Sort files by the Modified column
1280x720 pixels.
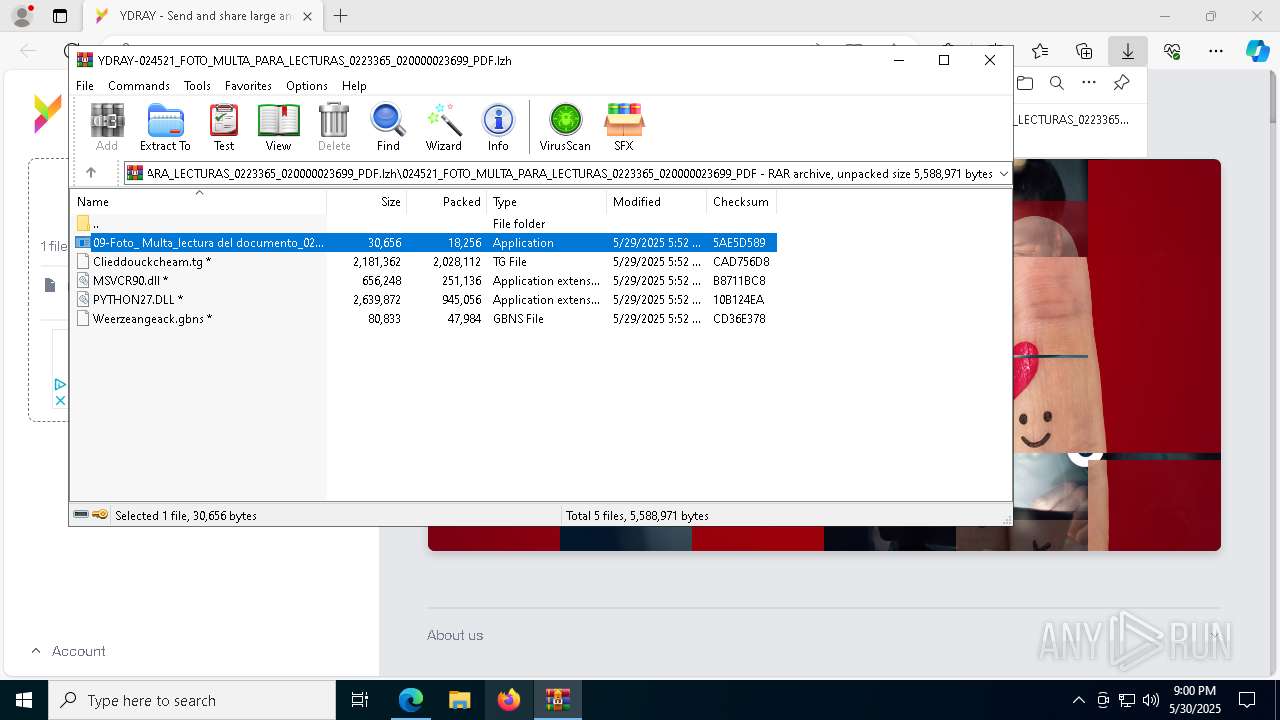click(x=656, y=202)
